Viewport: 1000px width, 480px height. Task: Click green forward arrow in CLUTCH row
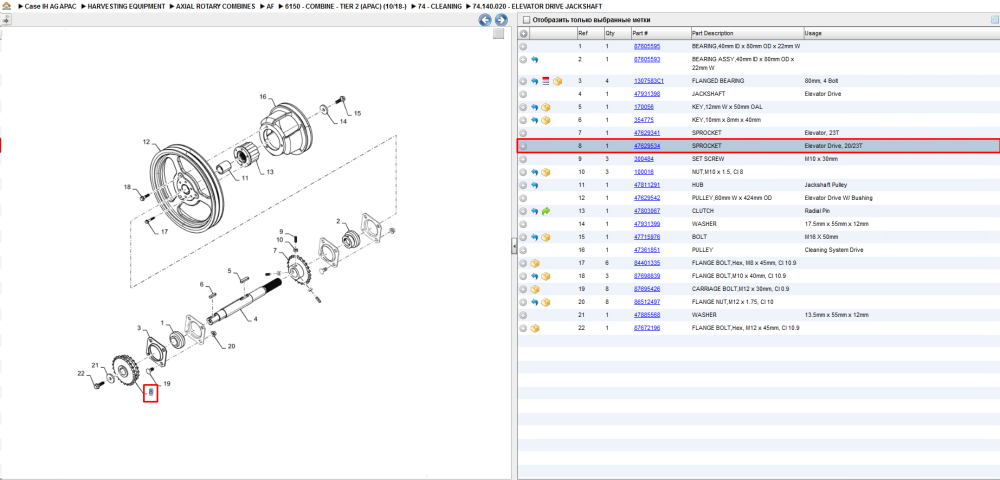(x=546, y=211)
